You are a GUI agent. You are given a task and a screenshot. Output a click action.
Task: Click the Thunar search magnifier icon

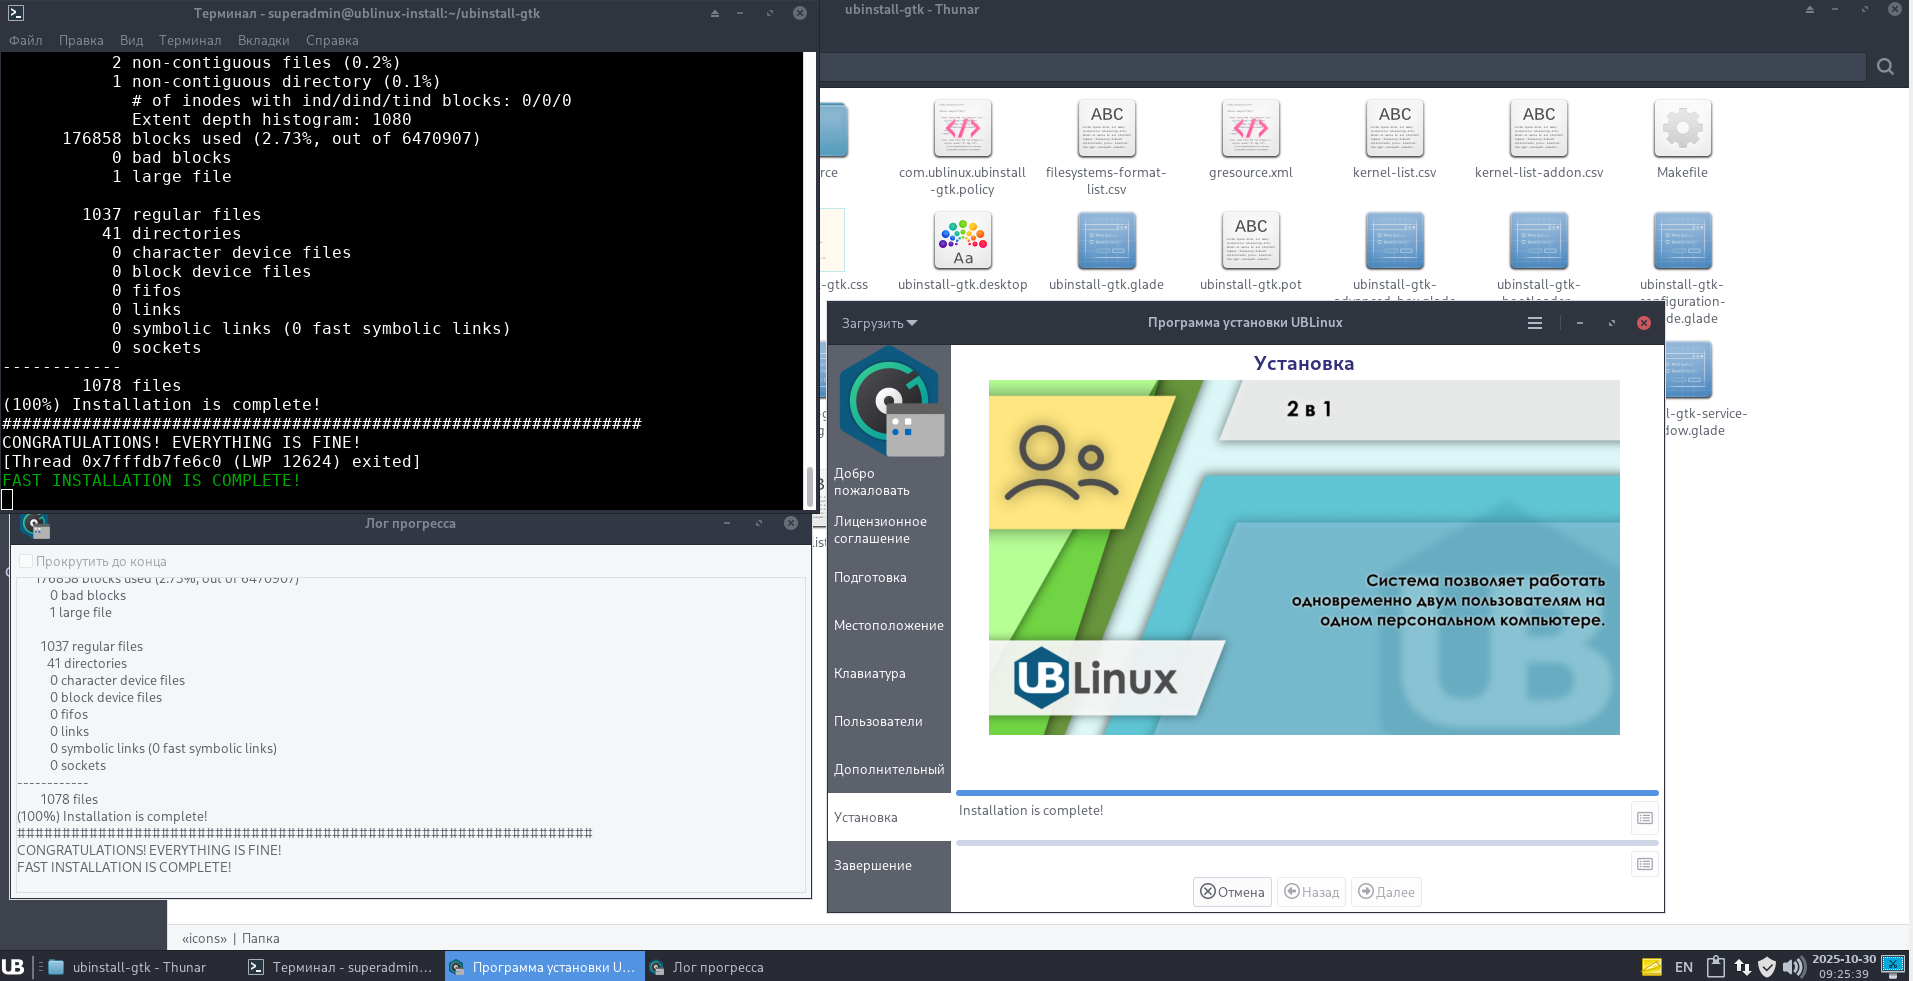click(1885, 67)
